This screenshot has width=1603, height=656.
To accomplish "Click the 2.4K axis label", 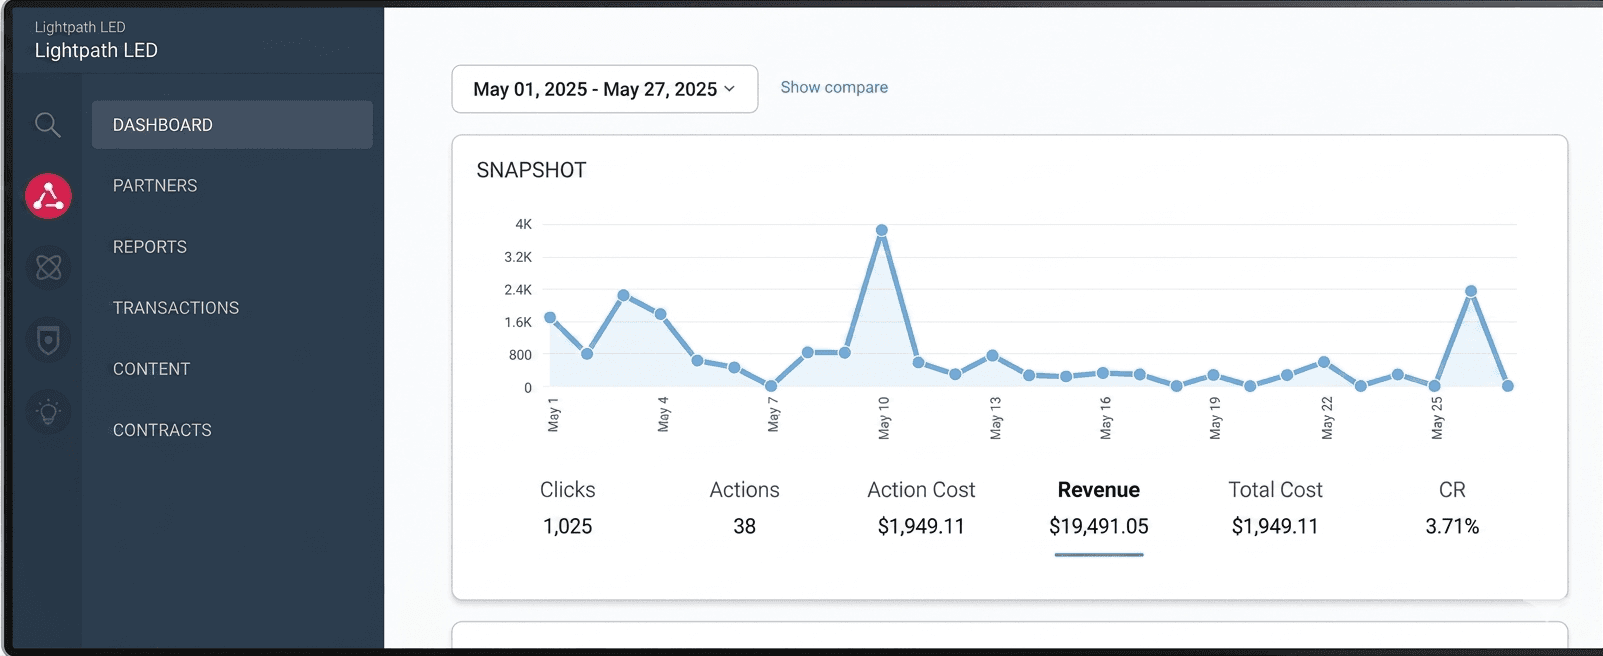I will (518, 290).
